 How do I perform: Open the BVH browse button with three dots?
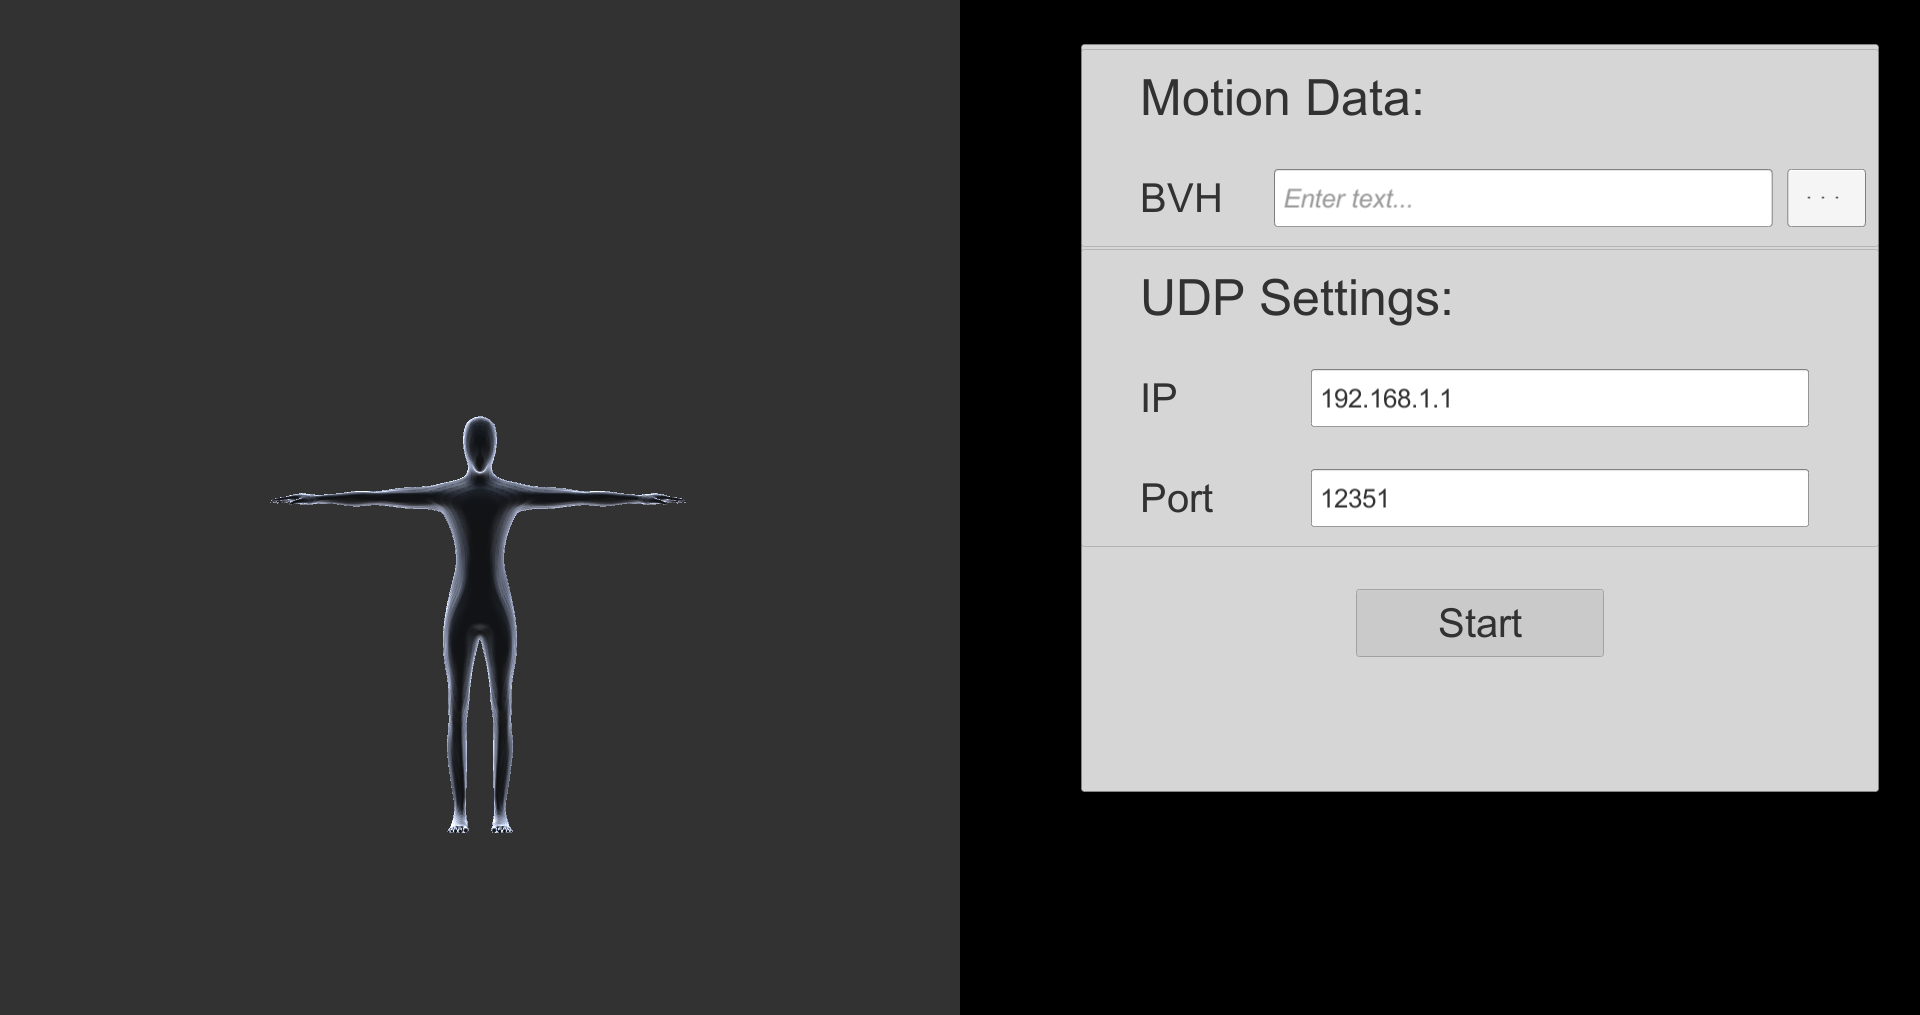[x=1825, y=198]
